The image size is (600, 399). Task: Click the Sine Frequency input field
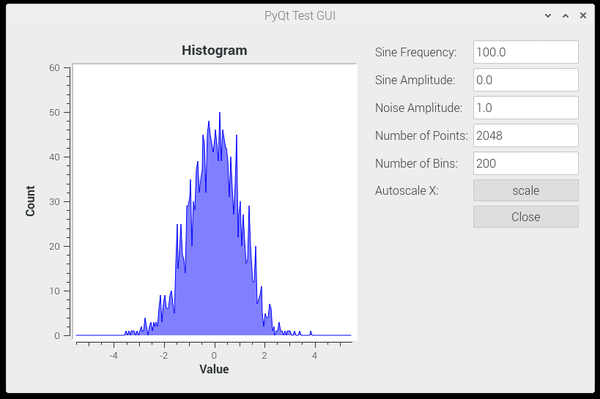tap(526, 52)
